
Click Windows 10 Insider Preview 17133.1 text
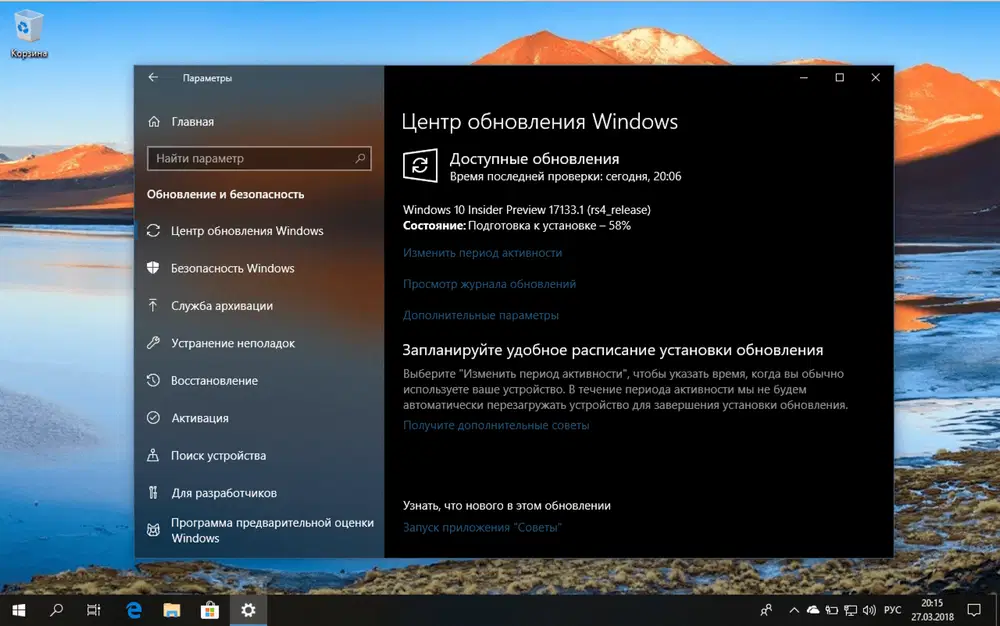(x=527, y=210)
